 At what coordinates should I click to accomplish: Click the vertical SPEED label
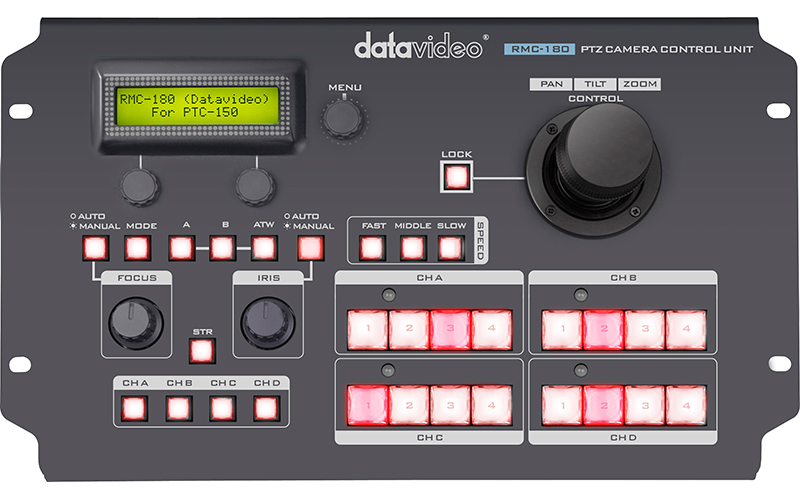pos(480,240)
